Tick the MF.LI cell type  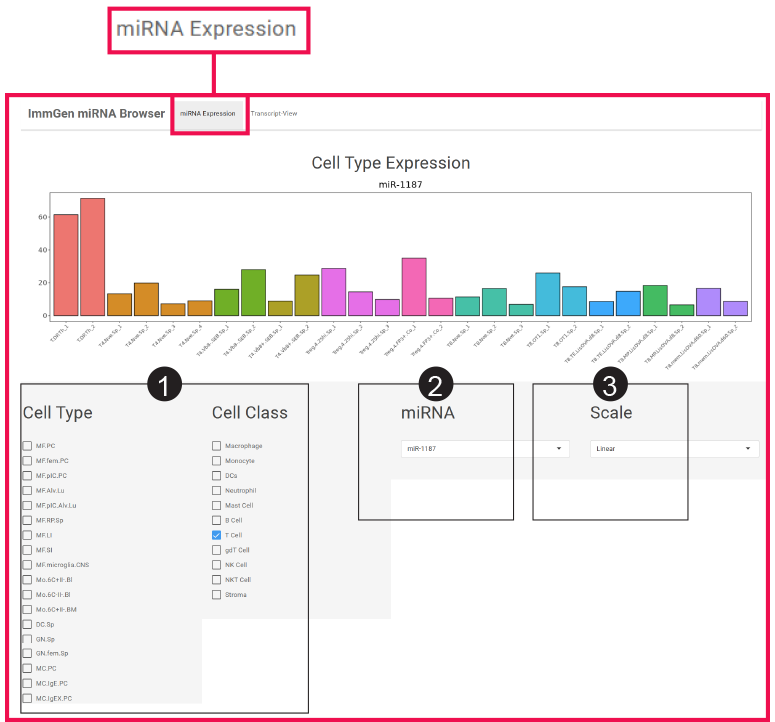[27, 535]
